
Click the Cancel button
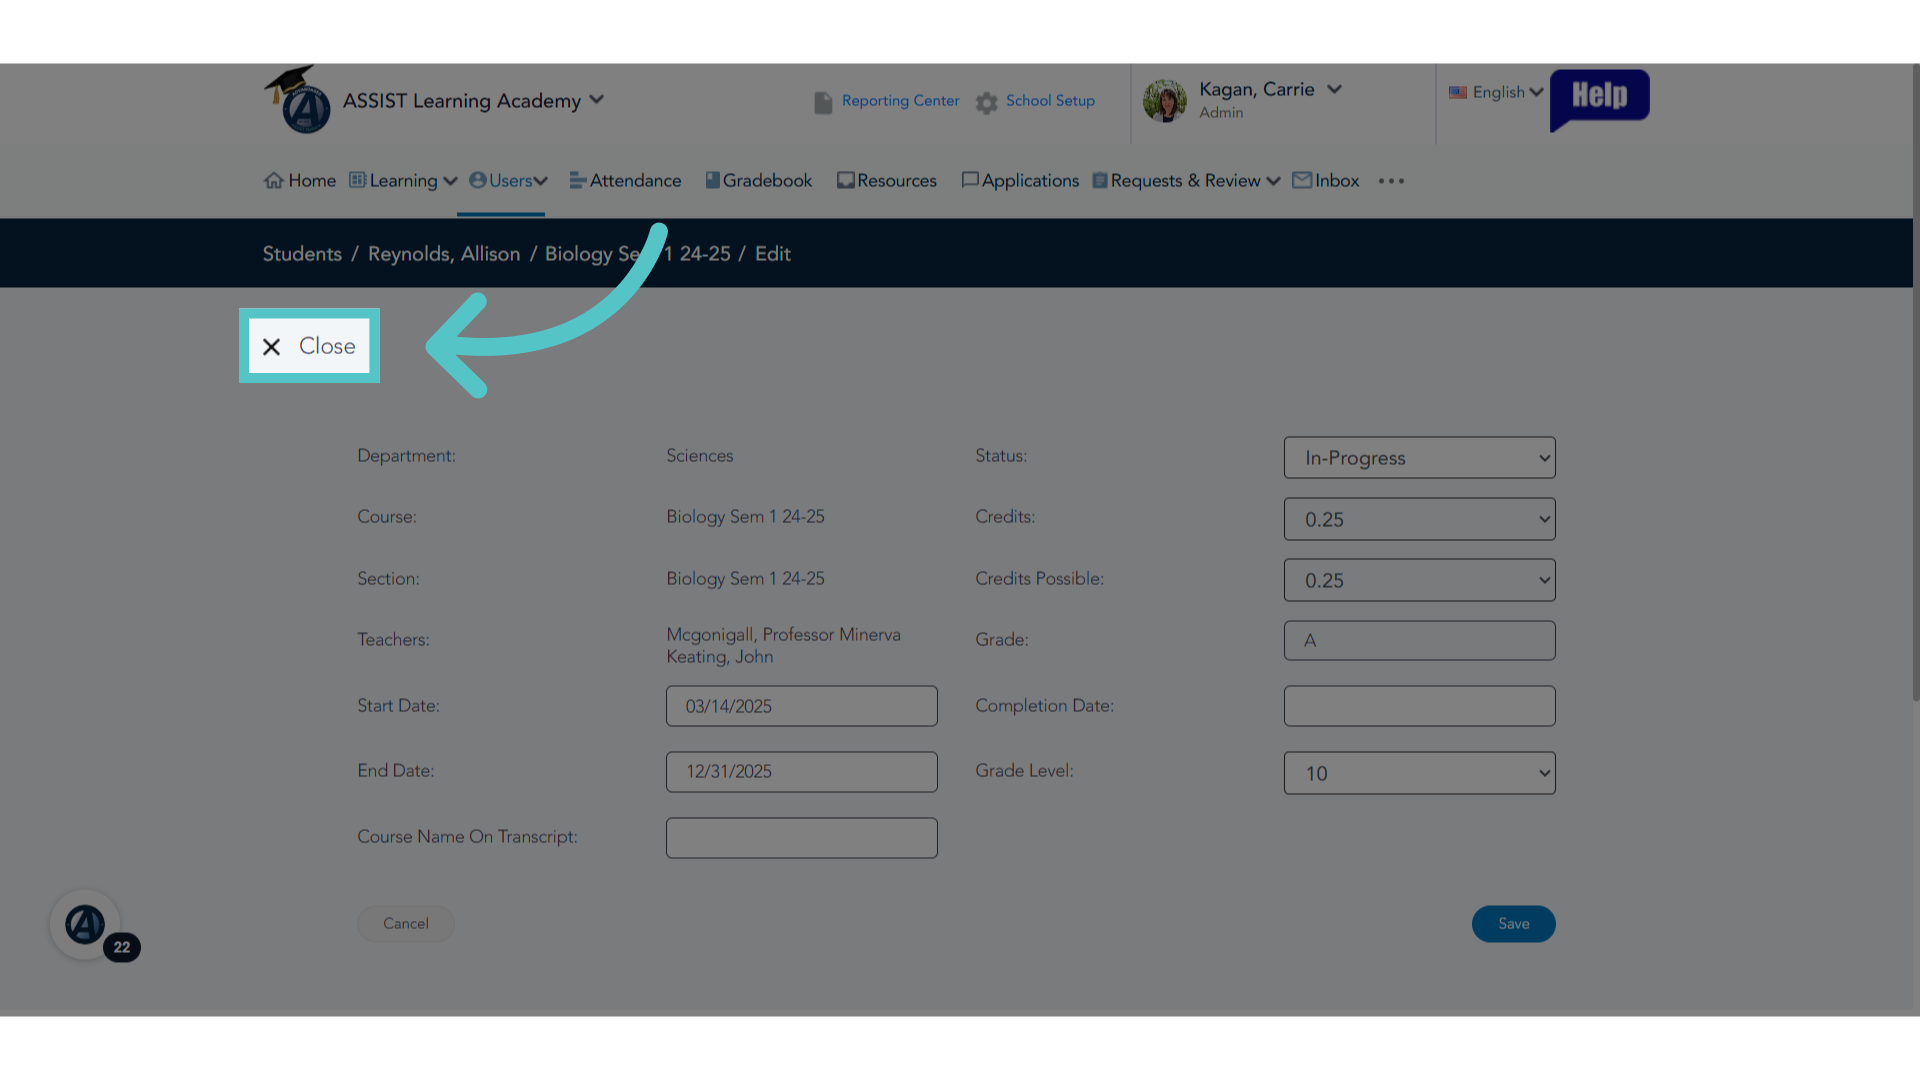[x=406, y=924]
